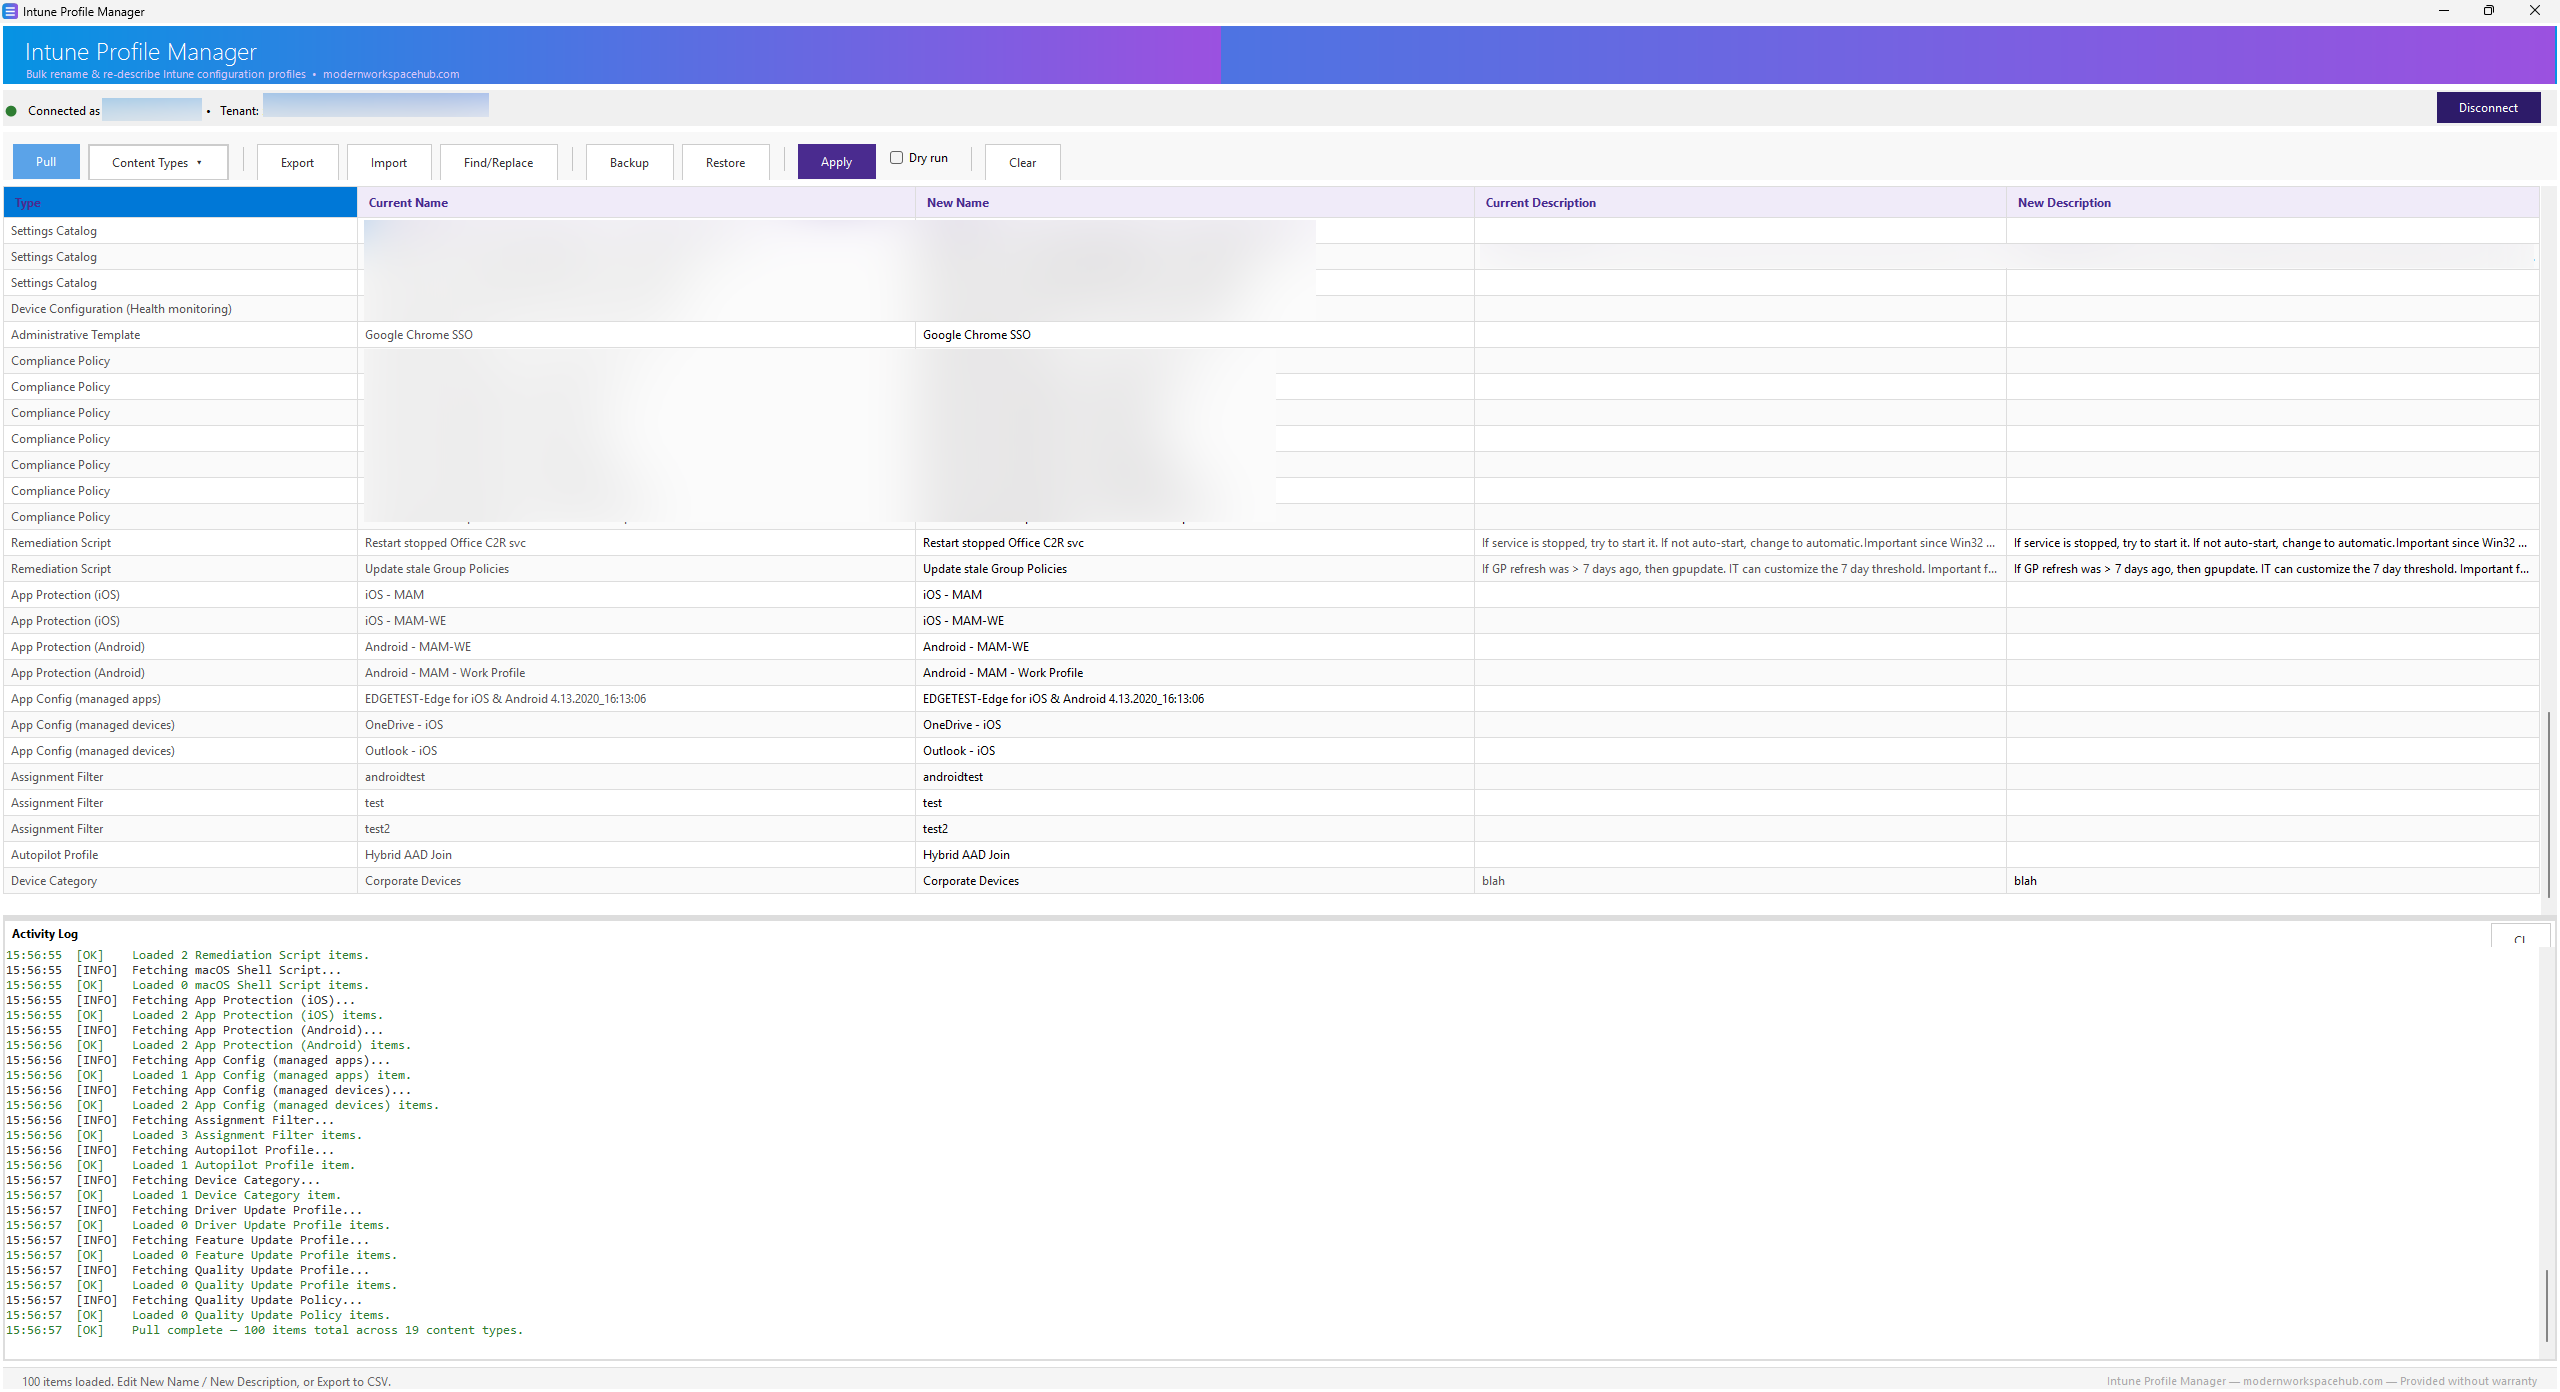
Task: Select Current Name 'iOS - MAM'
Action: tap(636, 595)
